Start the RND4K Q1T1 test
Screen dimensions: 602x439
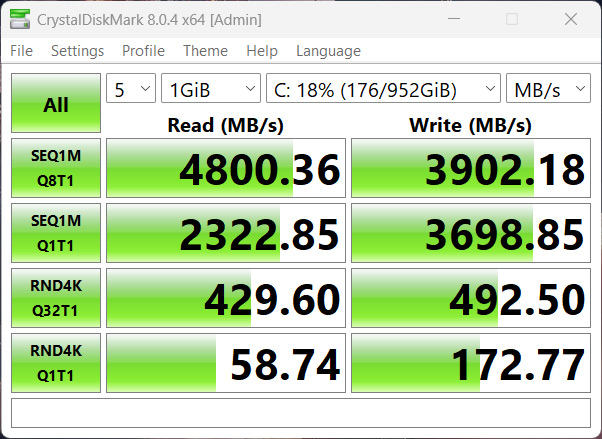point(56,362)
